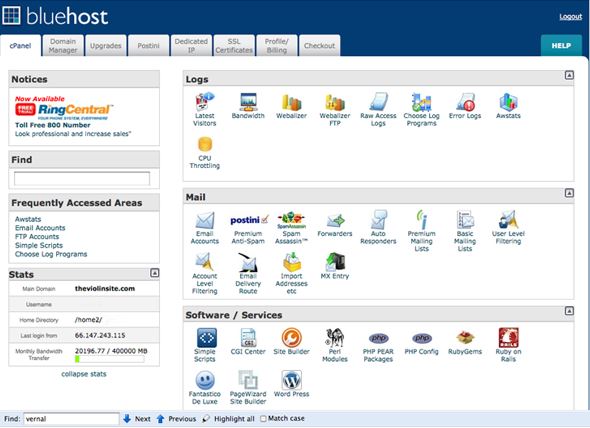Switch to the Domain Manager tab
590x428 pixels.
pyautogui.click(x=63, y=46)
